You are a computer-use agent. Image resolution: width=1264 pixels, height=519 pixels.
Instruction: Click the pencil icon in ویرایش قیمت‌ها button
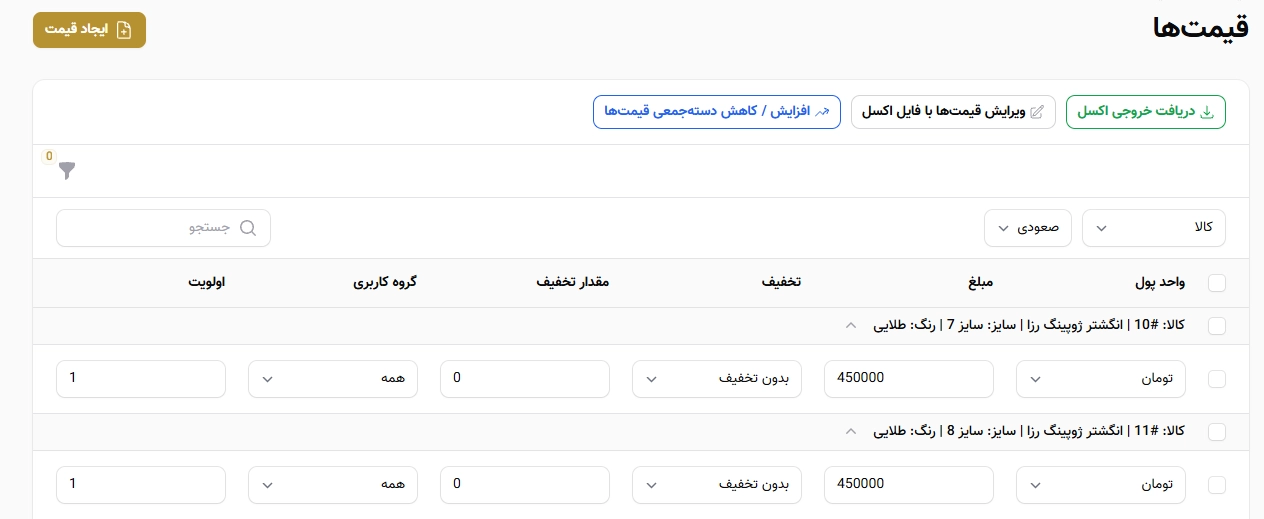pyautogui.click(x=1036, y=112)
